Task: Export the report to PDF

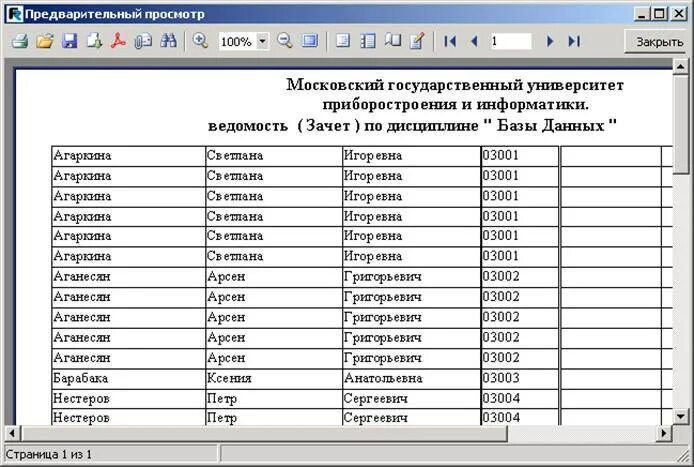Action: (x=118, y=42)
